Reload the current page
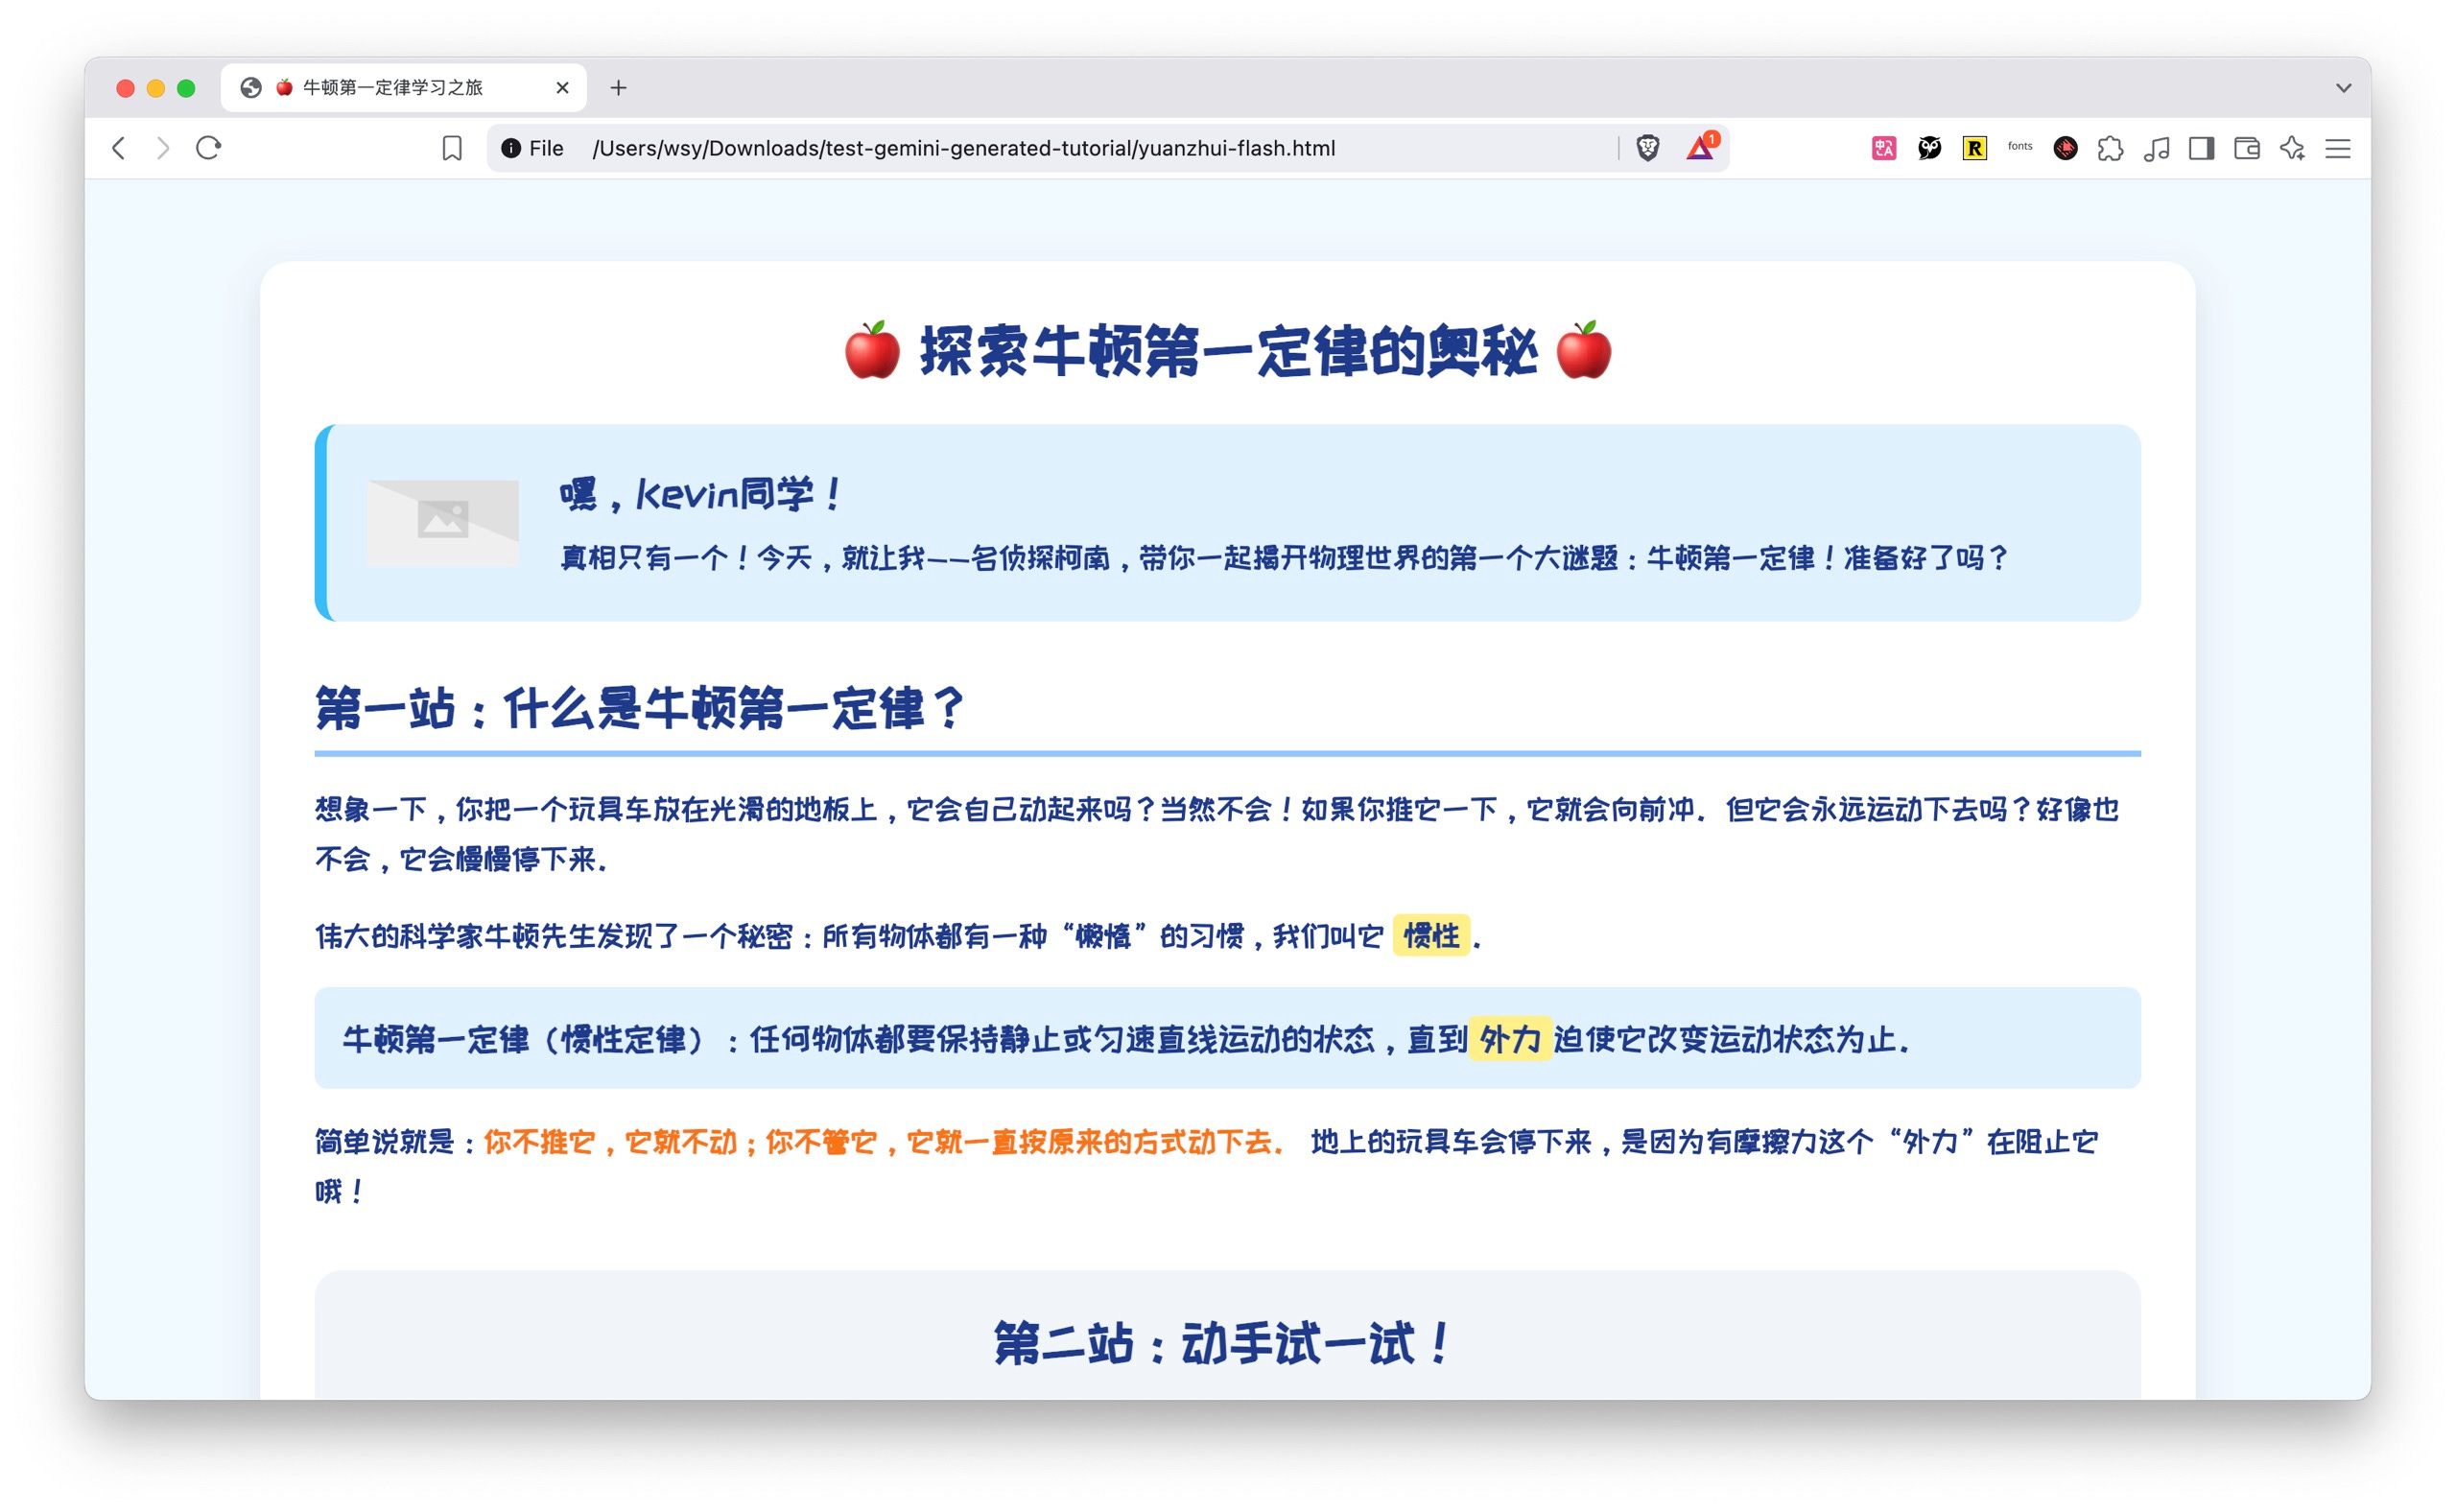 [208, 148]
